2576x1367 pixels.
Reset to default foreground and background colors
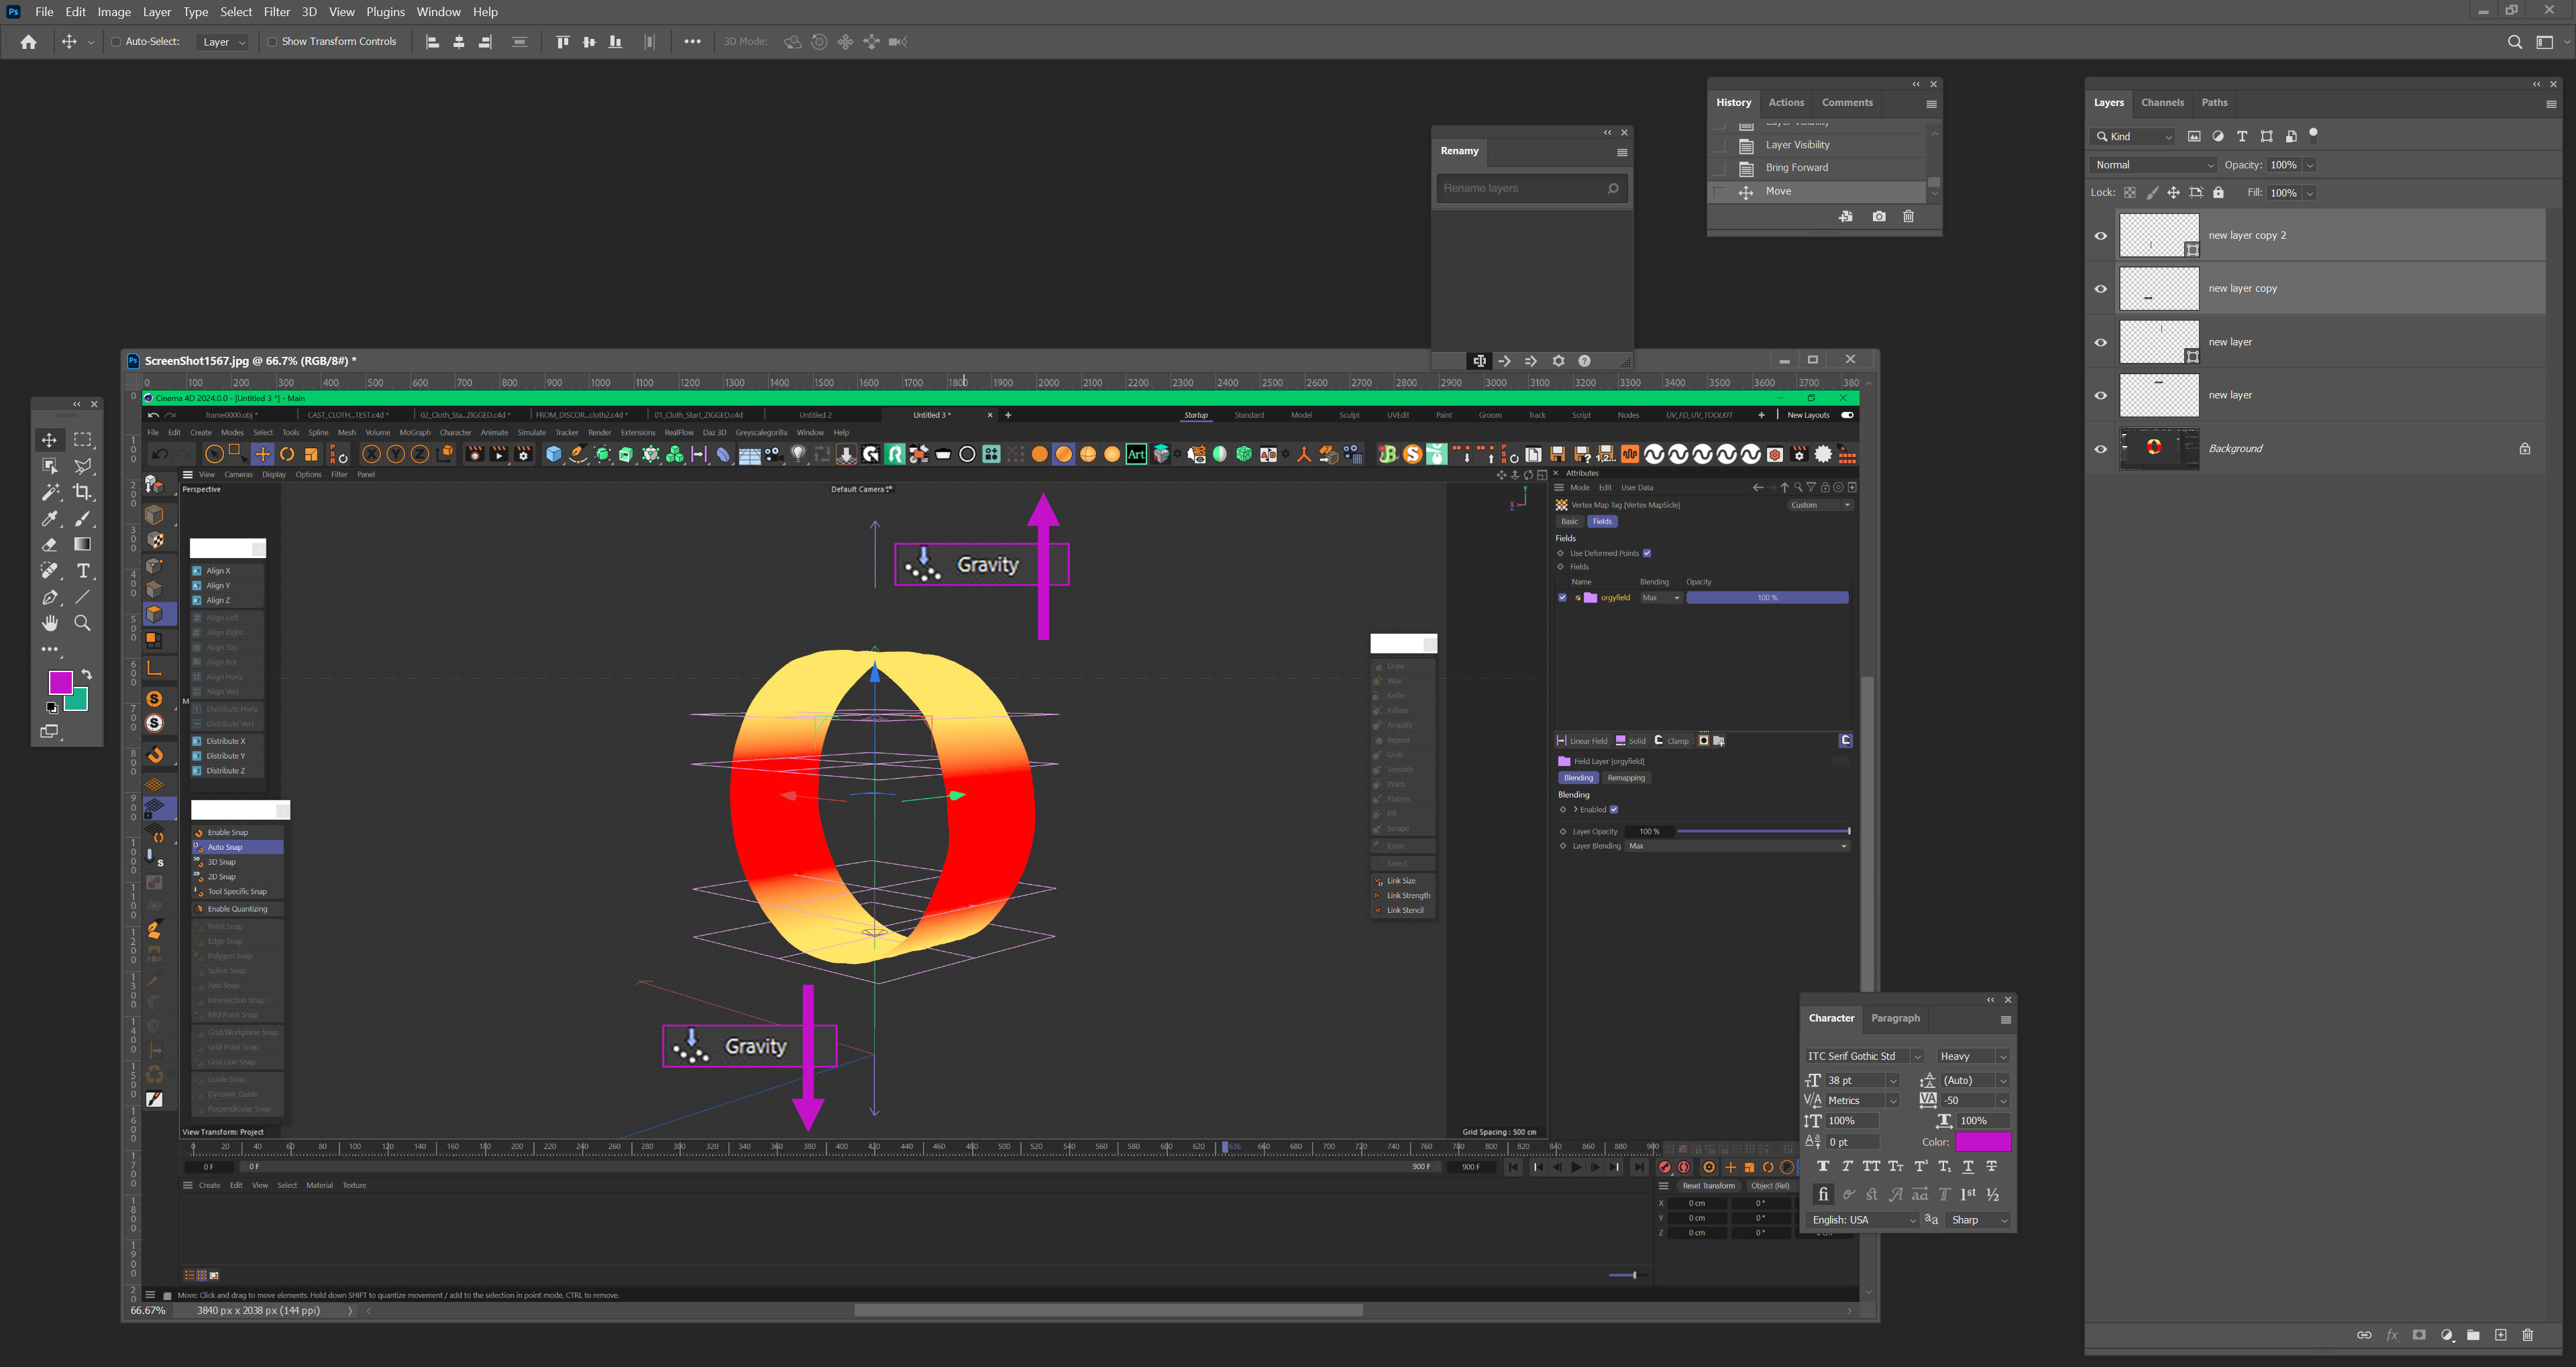click(x=52, y=707)
